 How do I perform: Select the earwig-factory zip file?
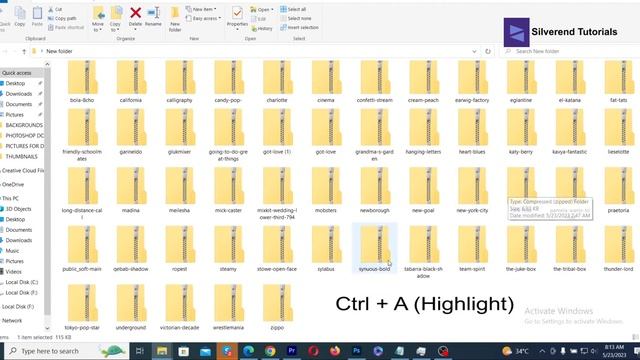click(472, 82)
